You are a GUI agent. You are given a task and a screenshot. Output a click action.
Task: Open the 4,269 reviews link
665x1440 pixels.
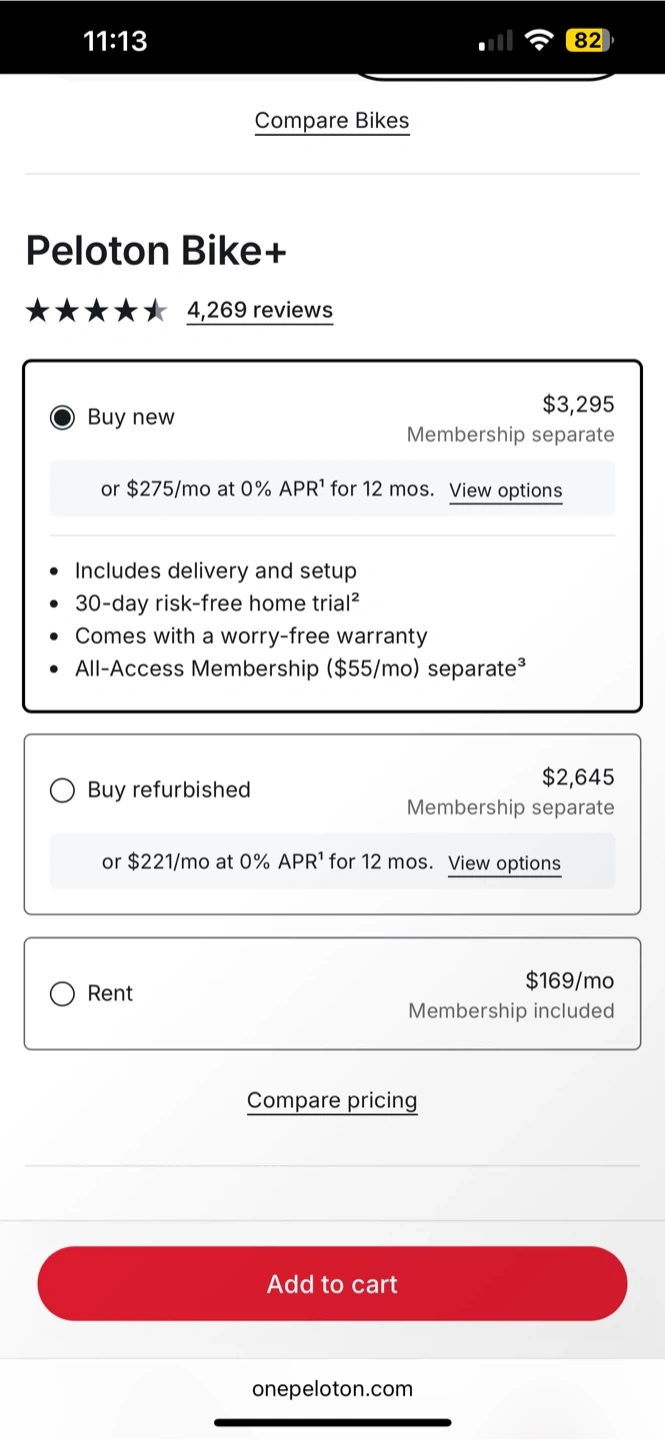click(260, 310)
